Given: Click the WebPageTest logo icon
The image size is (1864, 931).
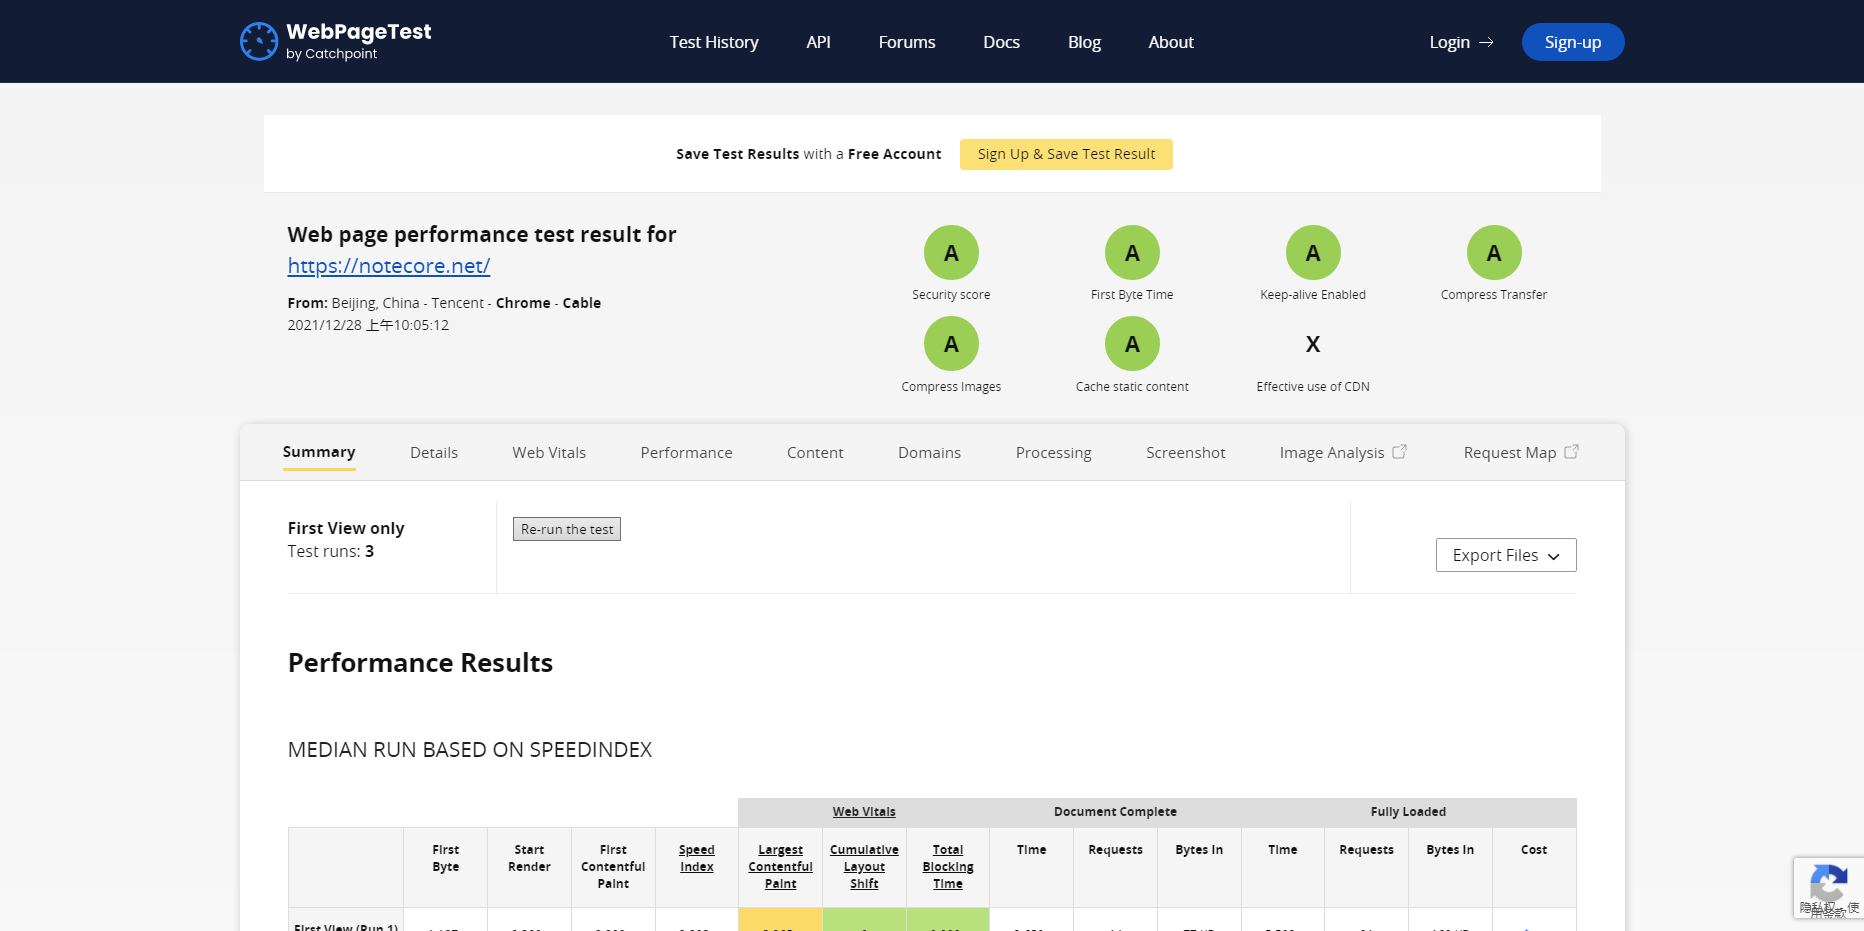Looking at the screenshot, I should (x=259, y=42).
